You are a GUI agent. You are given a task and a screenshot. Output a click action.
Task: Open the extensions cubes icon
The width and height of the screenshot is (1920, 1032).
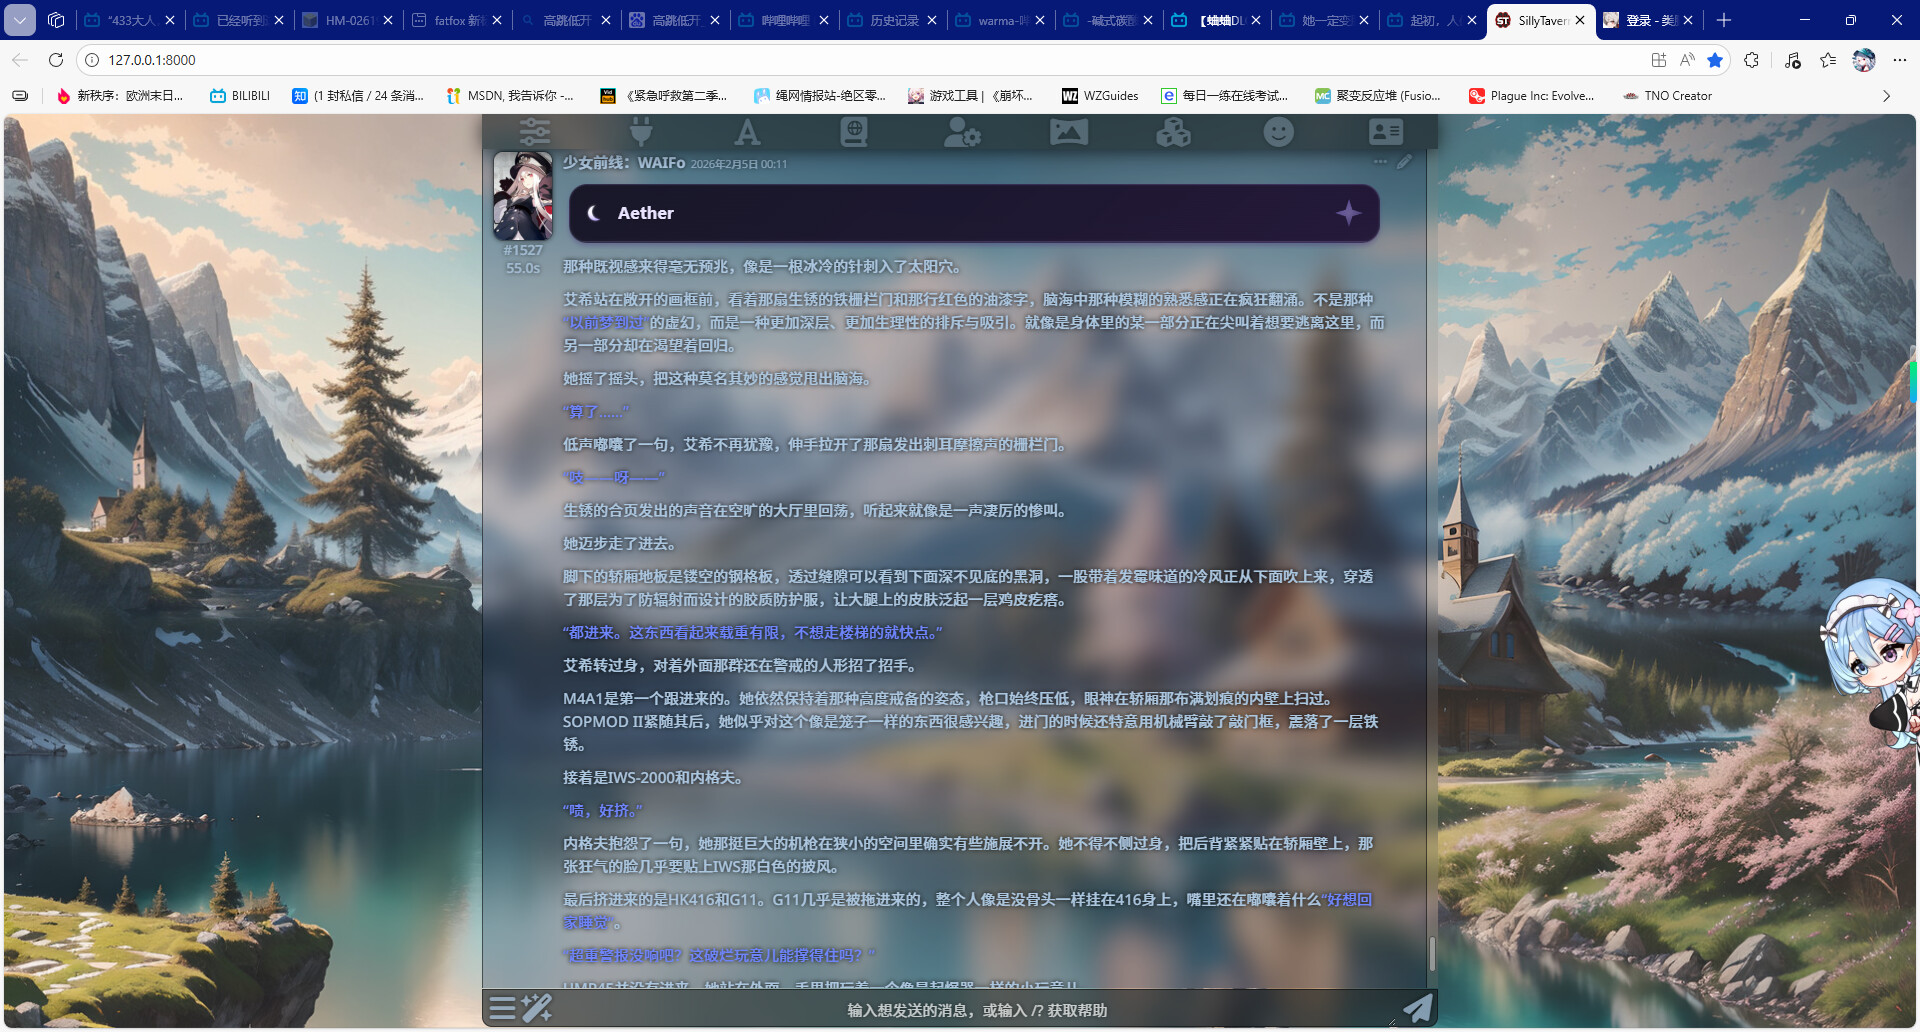coord(1174,132)
